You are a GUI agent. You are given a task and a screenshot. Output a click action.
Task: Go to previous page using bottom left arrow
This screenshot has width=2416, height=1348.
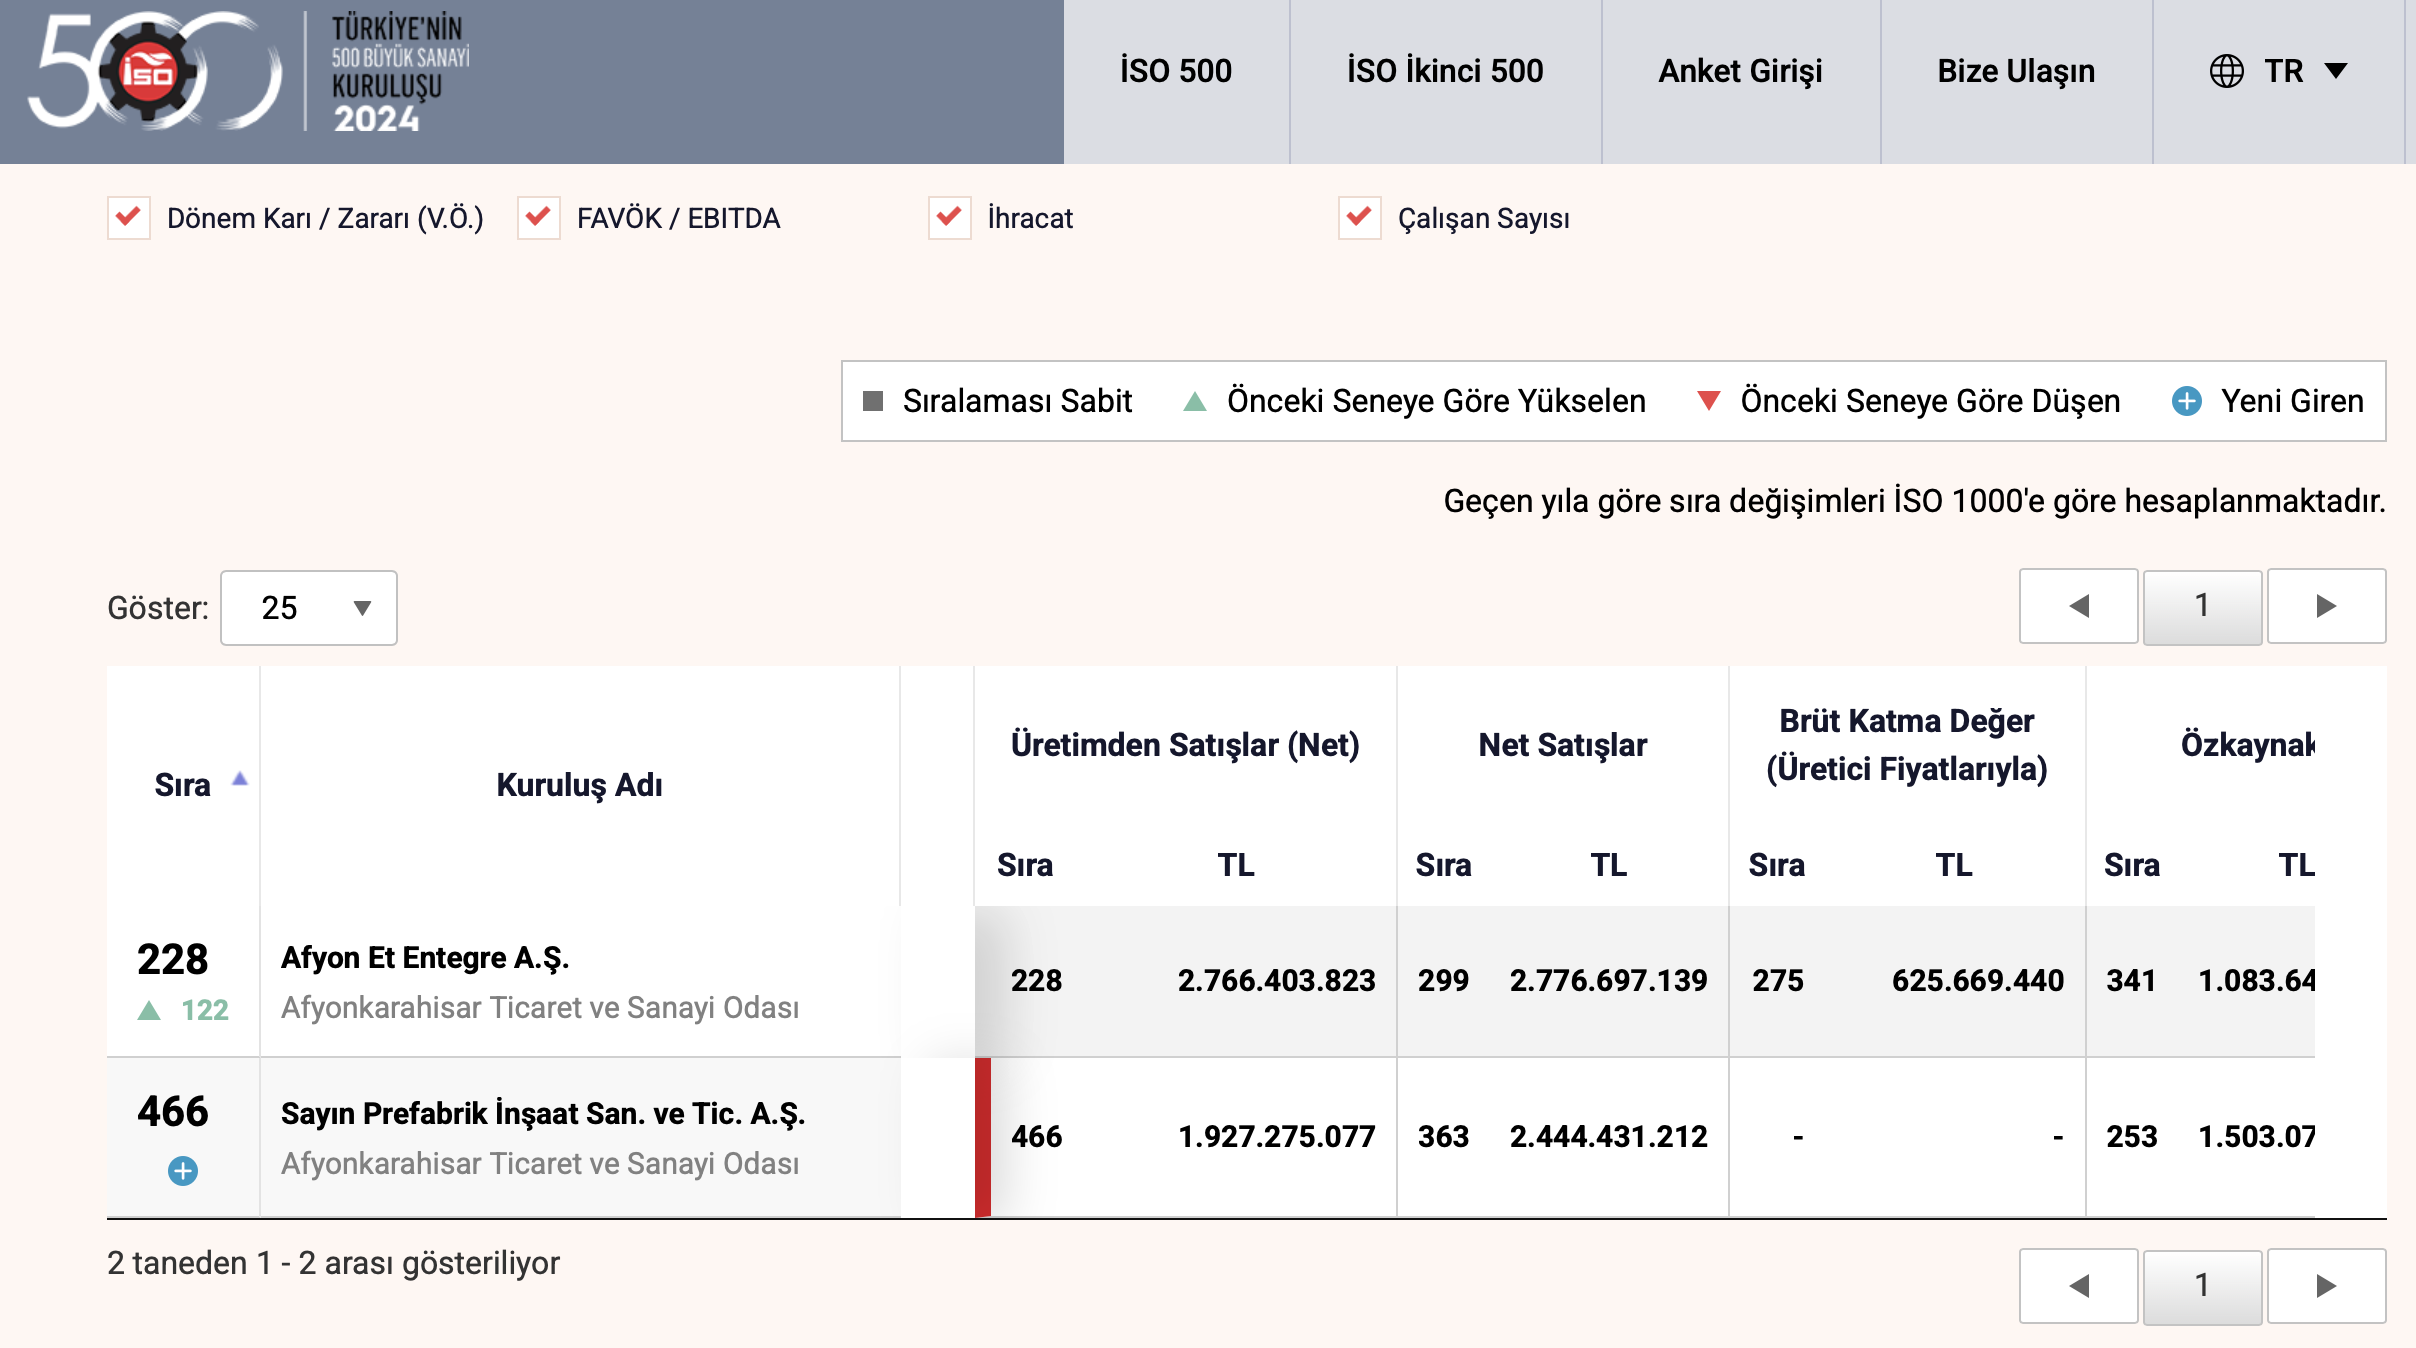coord(2079,1286)
